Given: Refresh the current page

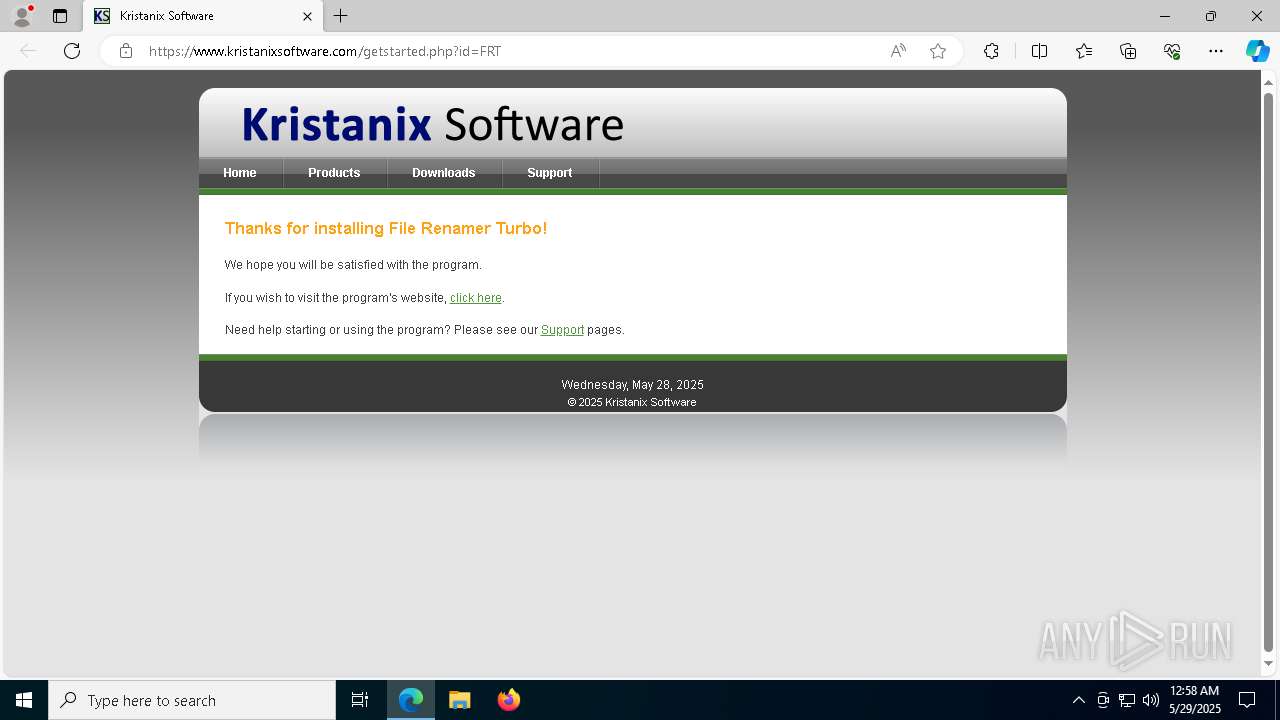Looking at the screenshot, I should click(72, 51).
